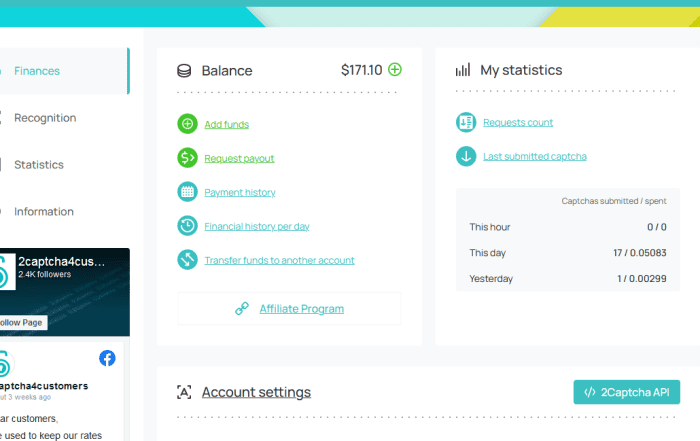Open the Account settings heading link
Screen dimensions: 700x441
click(256, 392)
